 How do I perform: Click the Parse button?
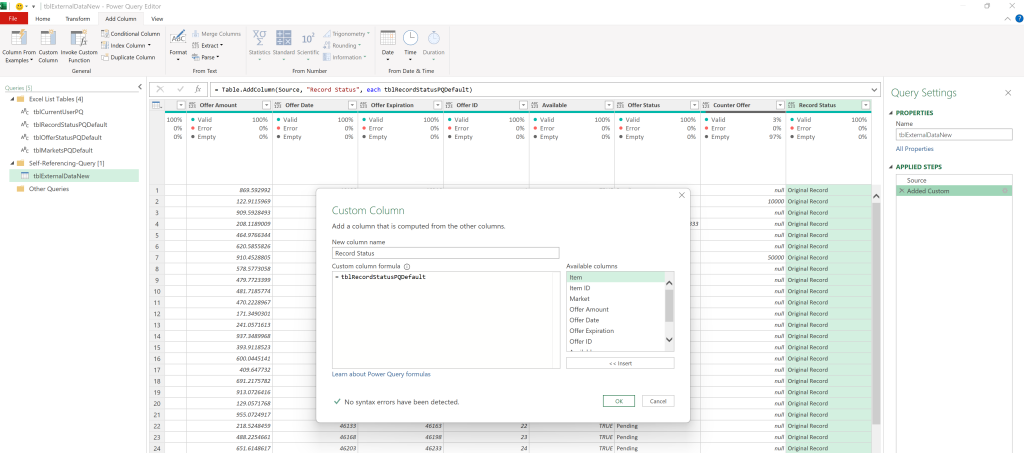206,57
